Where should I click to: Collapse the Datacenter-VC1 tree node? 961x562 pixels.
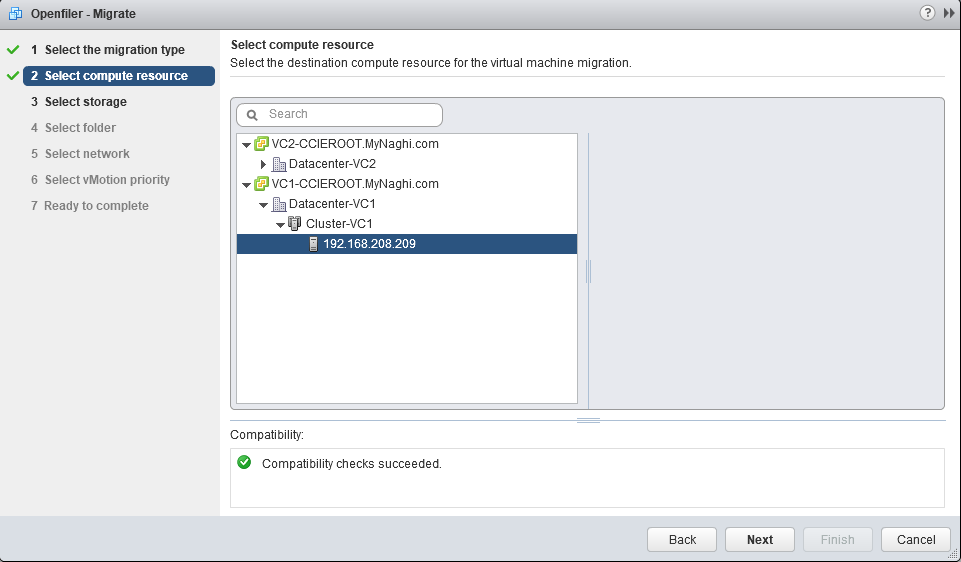(264, 204)
